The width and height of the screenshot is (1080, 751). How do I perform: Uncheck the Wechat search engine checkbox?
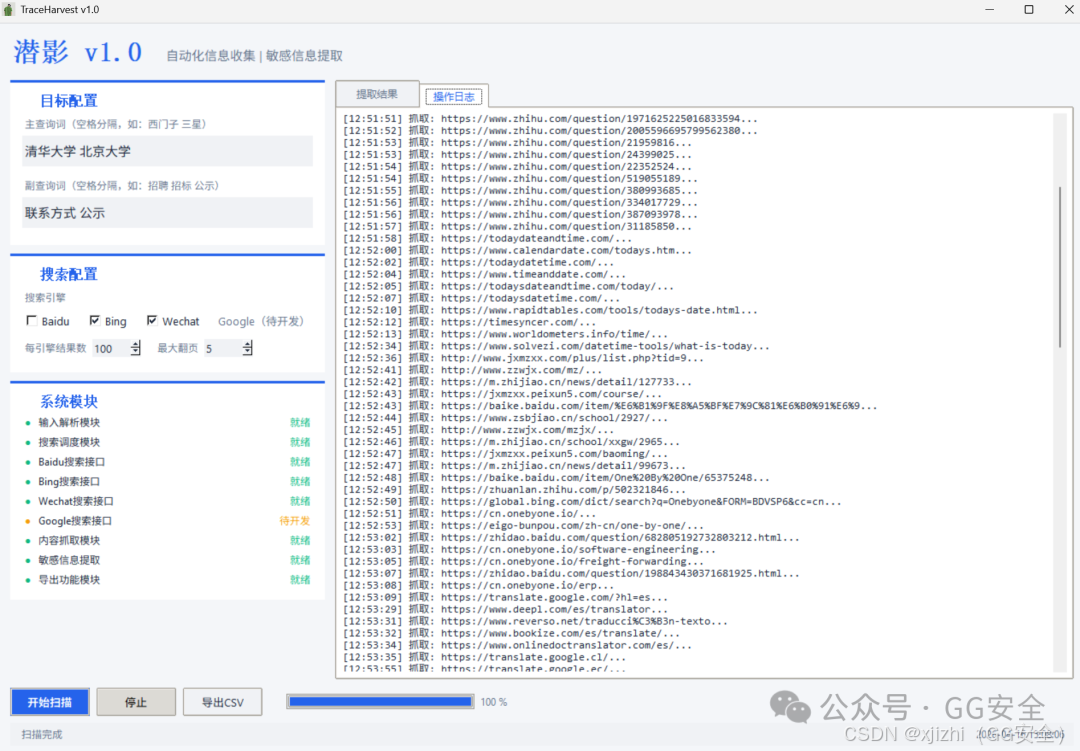[152, 320]
